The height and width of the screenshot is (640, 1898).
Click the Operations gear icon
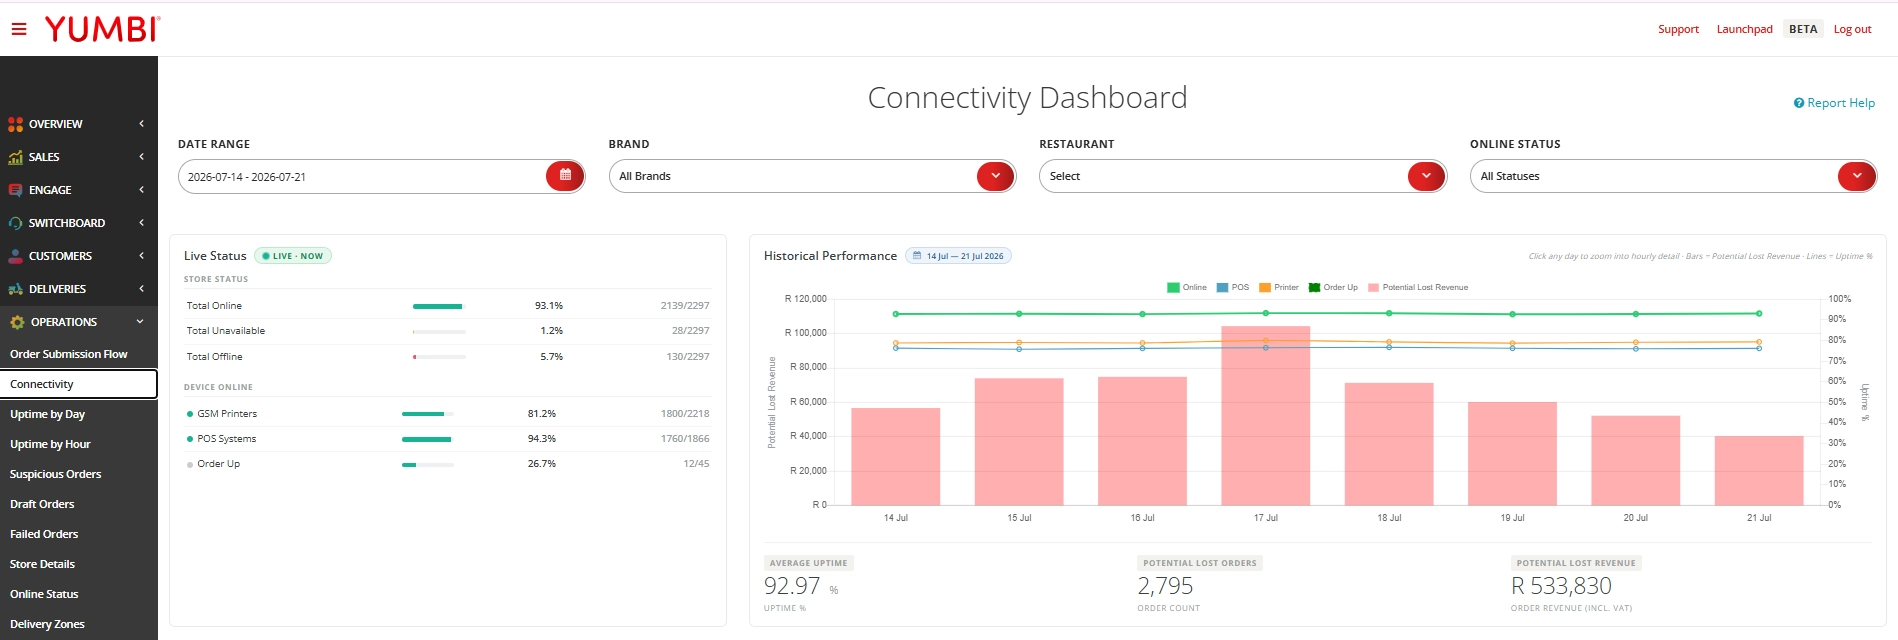pos(17,322)
